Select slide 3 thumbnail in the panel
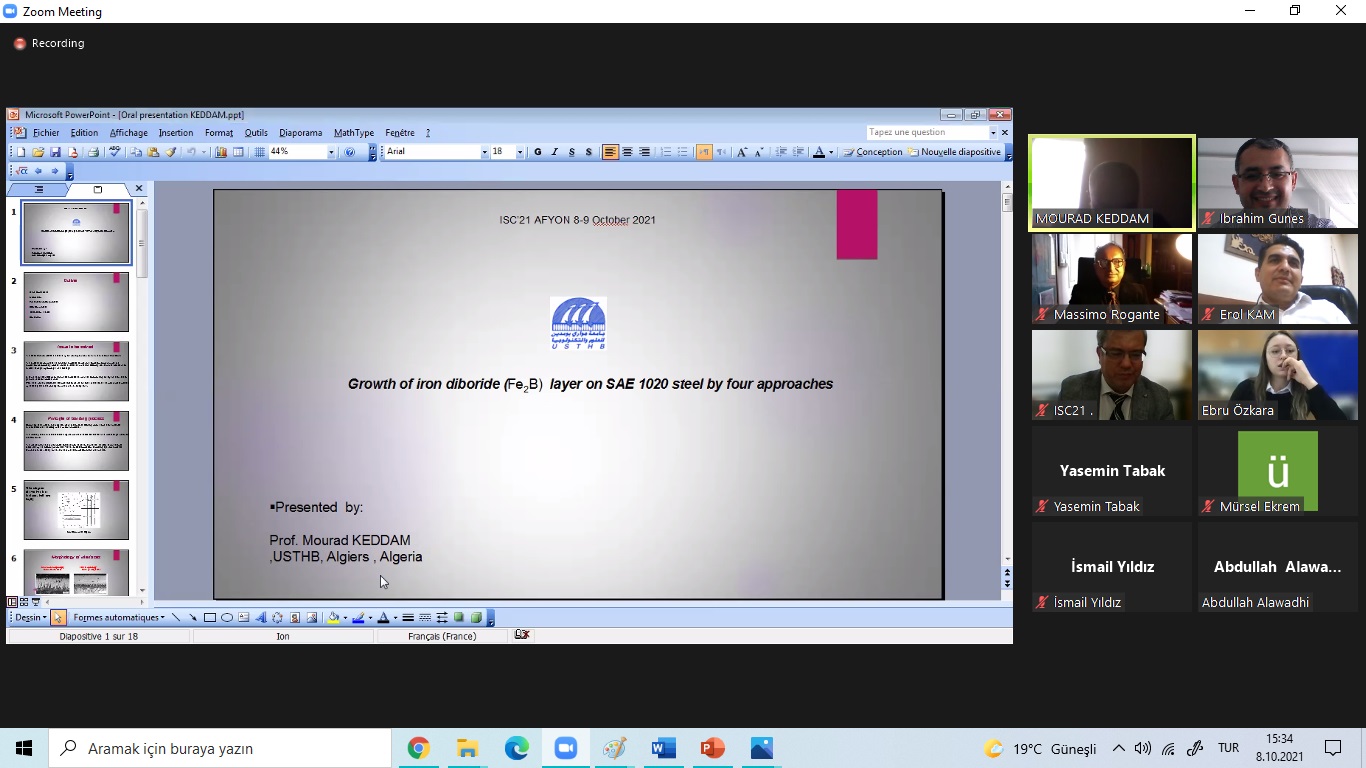 tap(76, 371)
